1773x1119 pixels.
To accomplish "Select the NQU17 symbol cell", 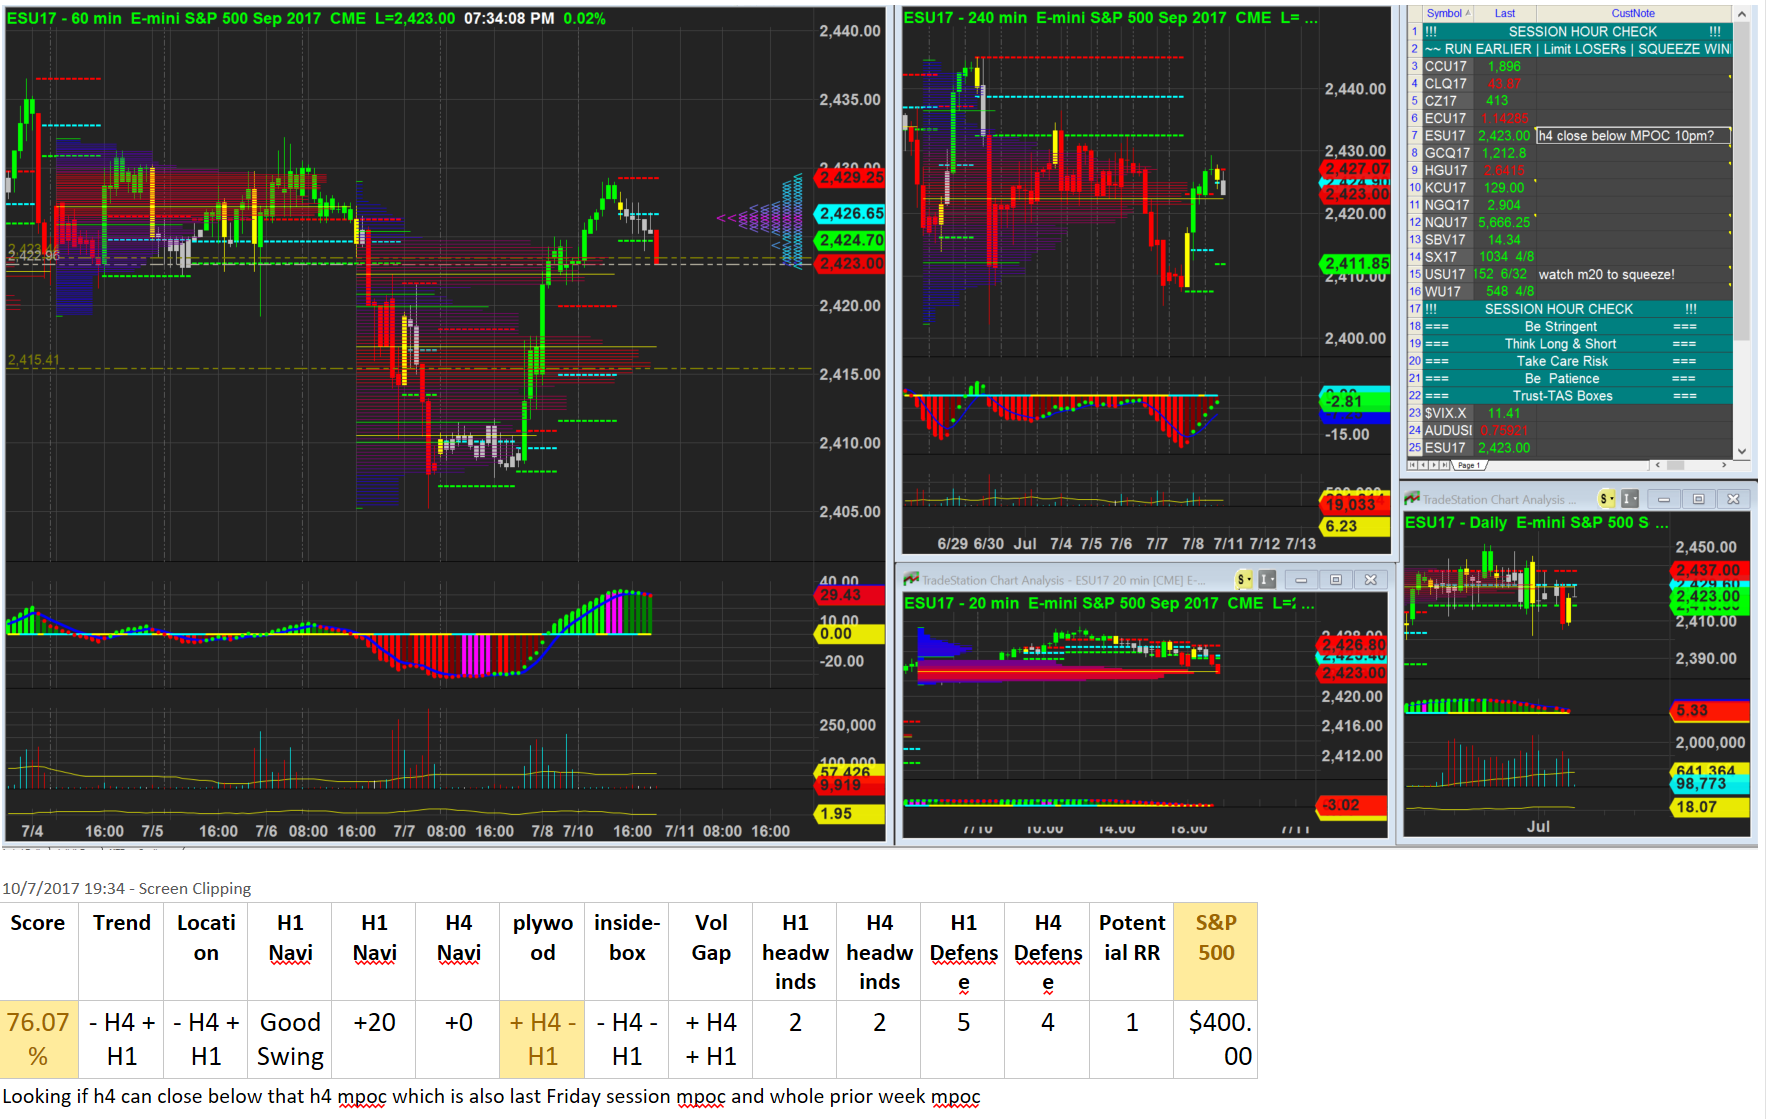I will pos(1447,223).
